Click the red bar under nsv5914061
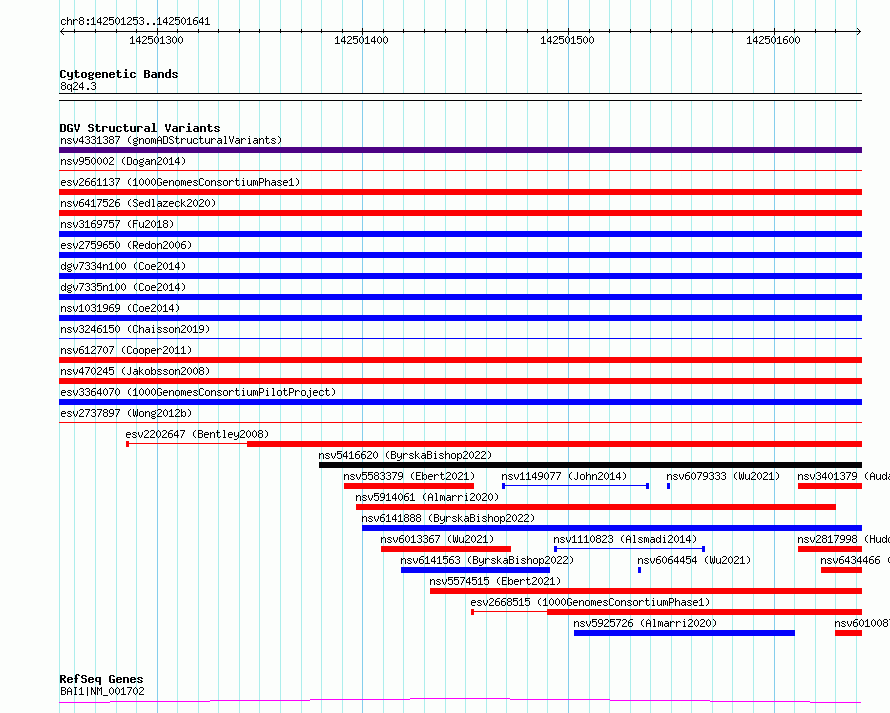 [595, 507]
